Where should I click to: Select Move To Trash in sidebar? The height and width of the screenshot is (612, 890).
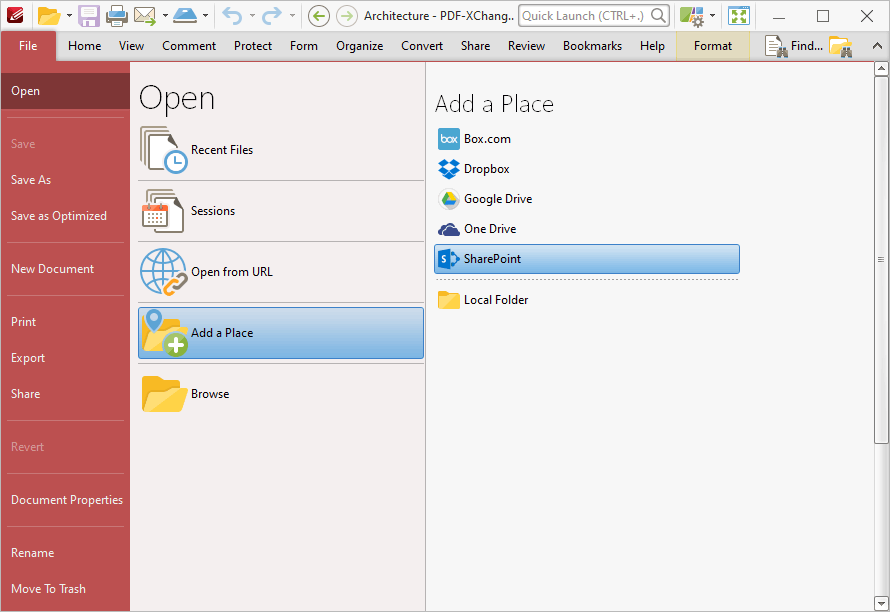tap(65, 589)
